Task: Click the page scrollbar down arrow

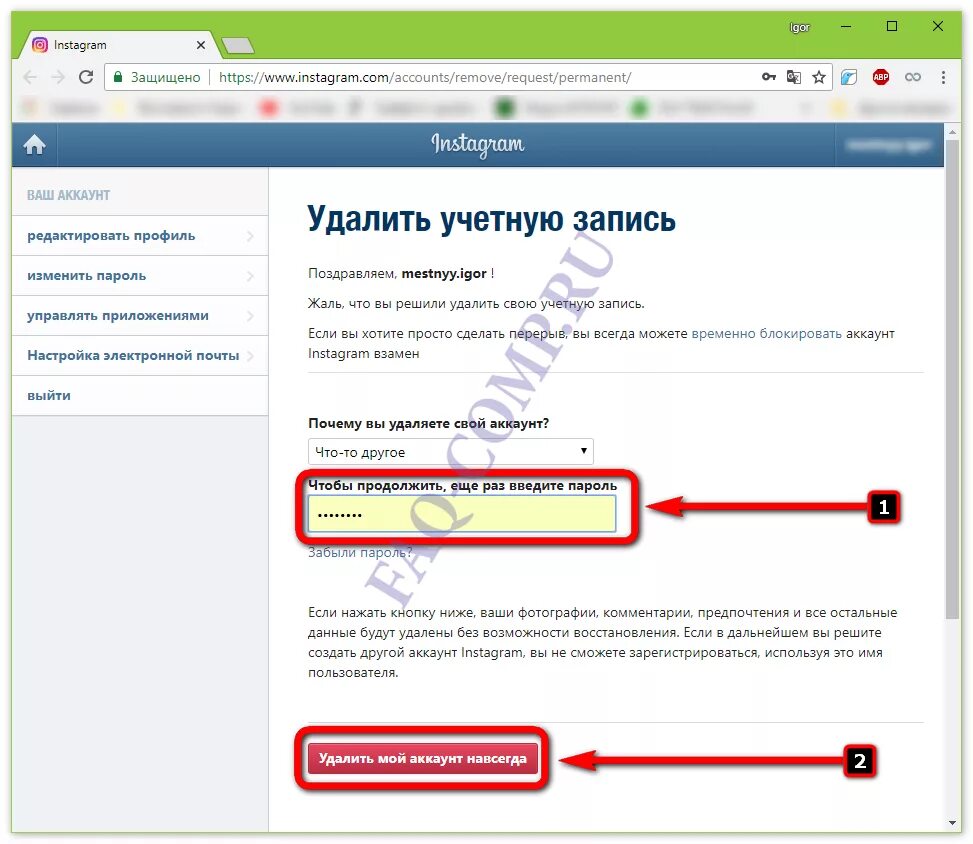Action: tap(953, 823)
